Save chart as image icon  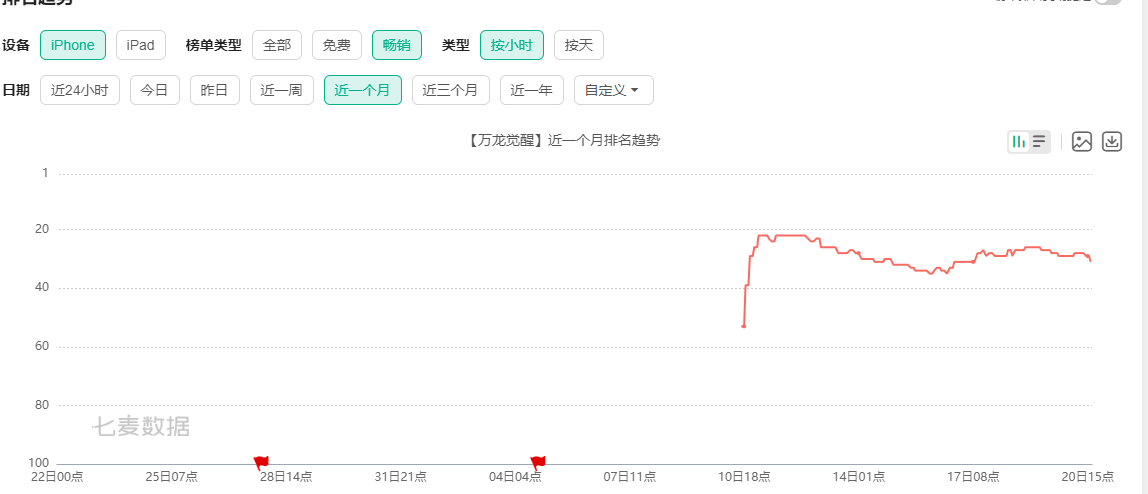point(1081,142)
